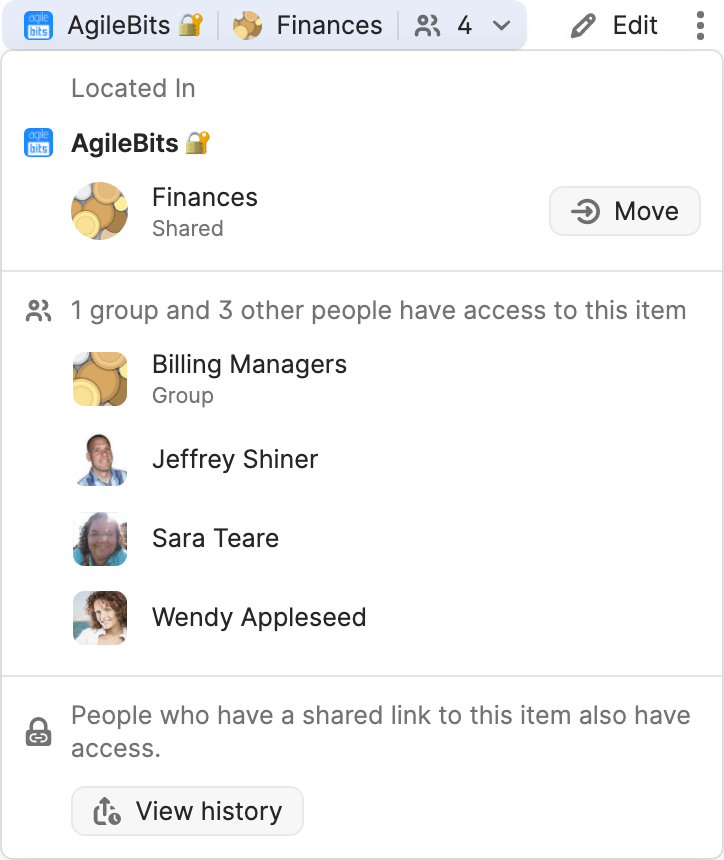
Task: Click the people icon beside the count 4
Action: (x=430, y=25)
